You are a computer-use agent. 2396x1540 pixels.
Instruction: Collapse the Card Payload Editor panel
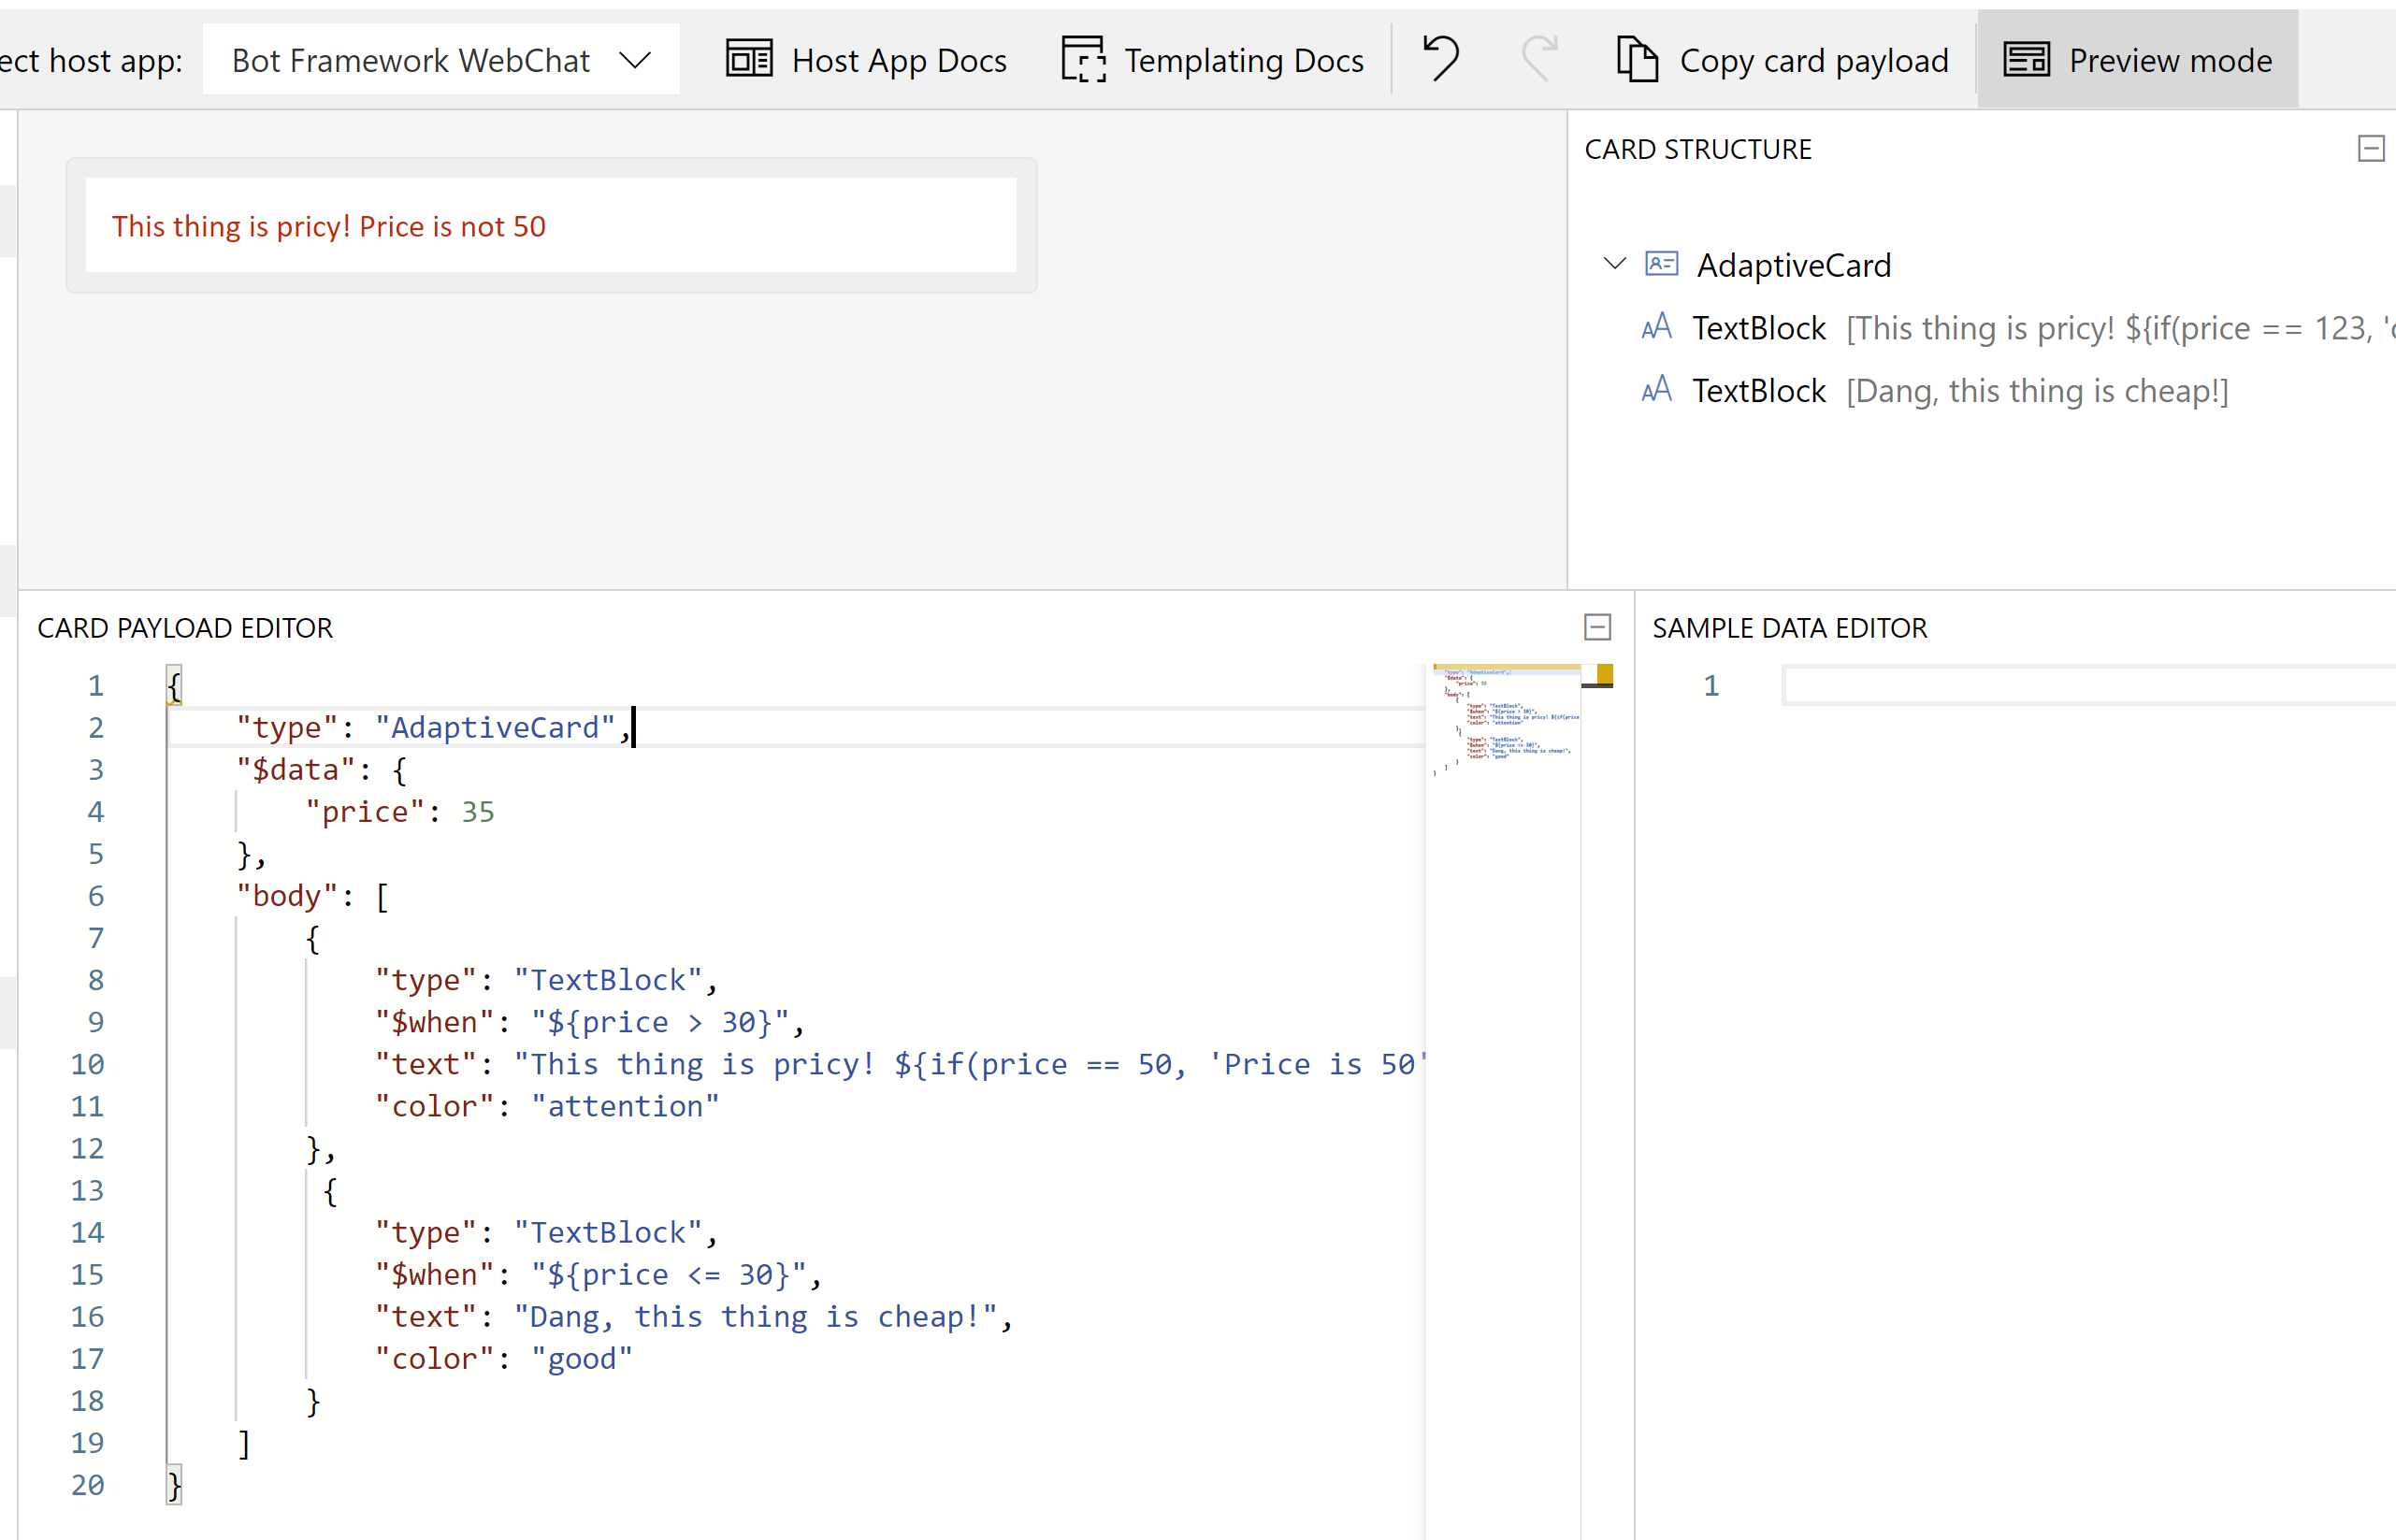[x=1597, y=627]
